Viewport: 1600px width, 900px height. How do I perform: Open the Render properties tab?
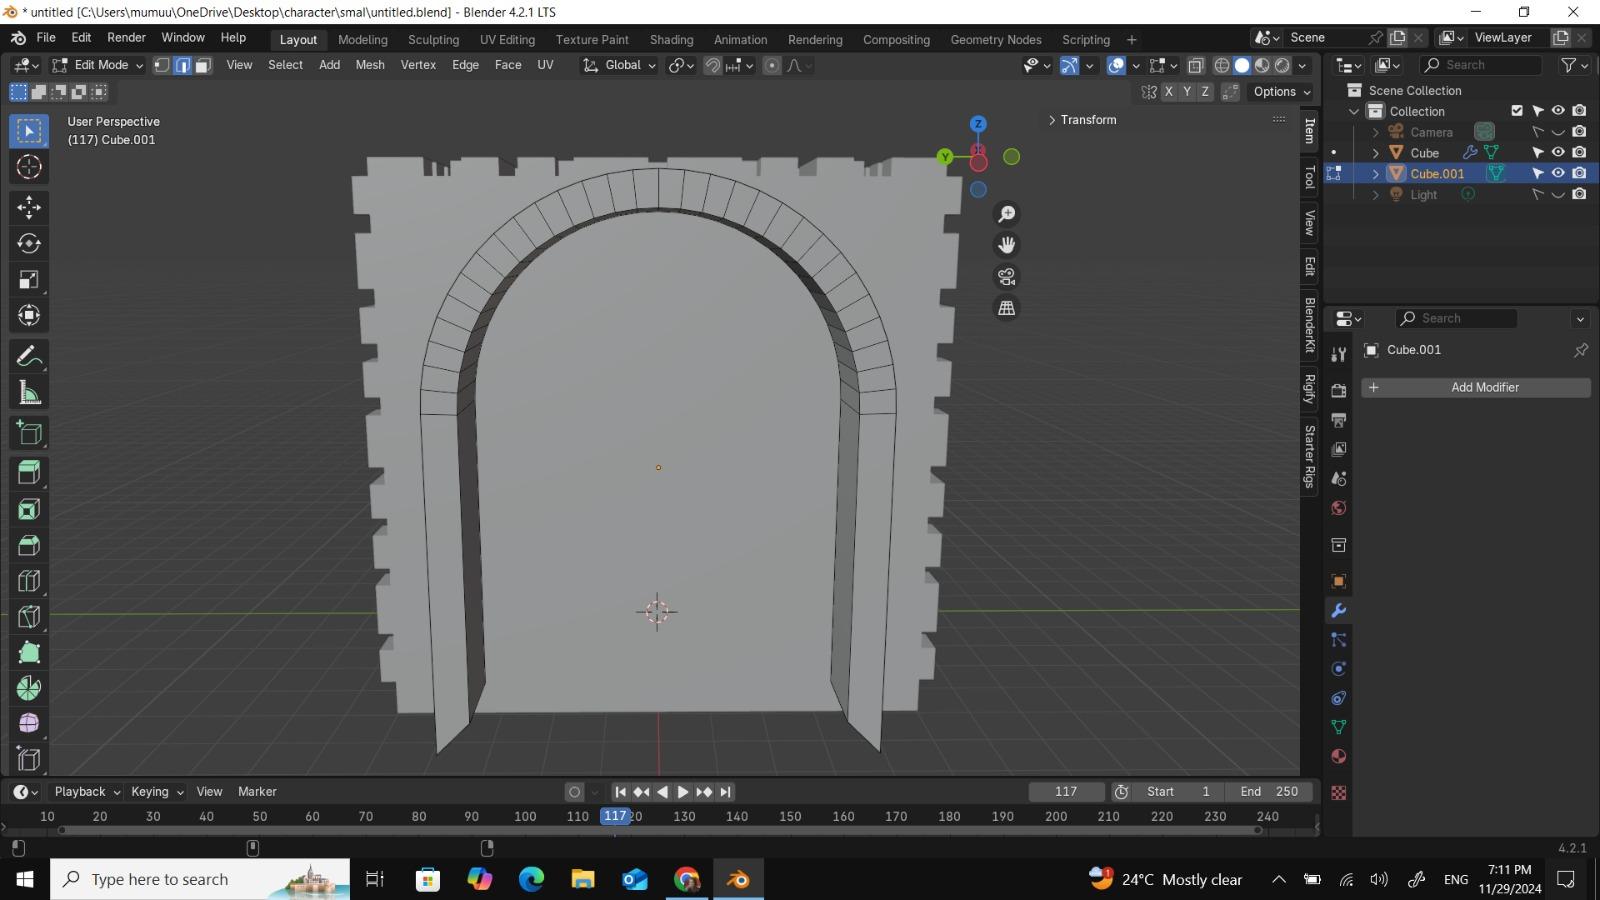click(1339, 390)
